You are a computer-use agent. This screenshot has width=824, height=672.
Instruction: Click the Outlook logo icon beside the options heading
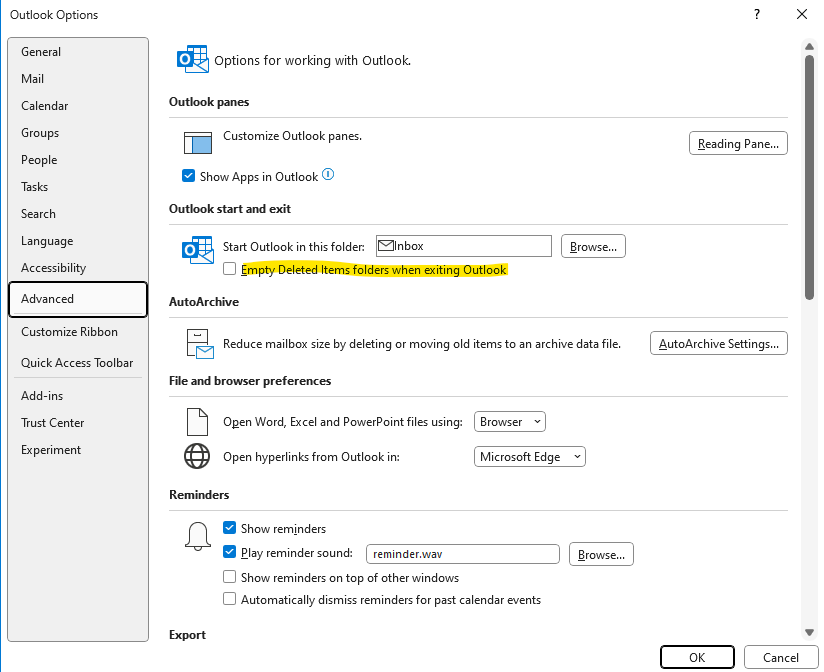coord(192,59)
